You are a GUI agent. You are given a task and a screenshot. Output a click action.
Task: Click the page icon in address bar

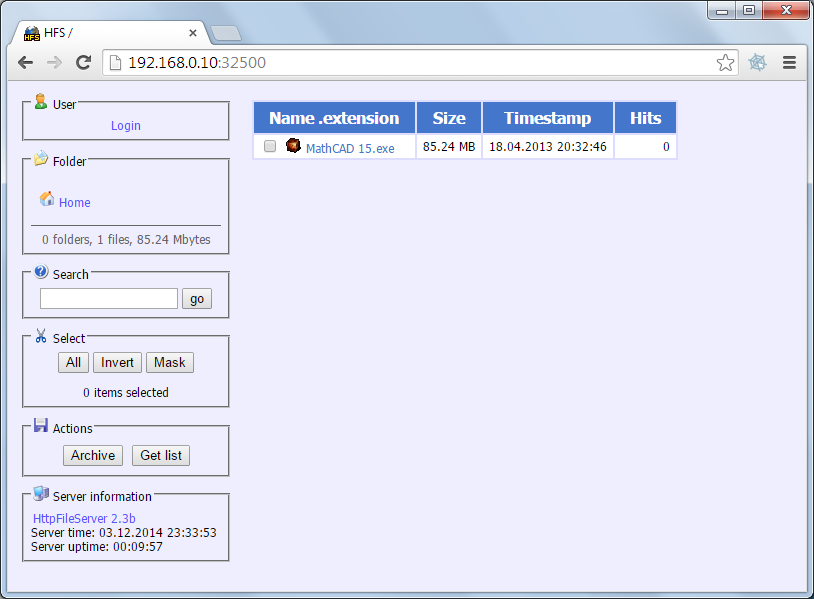point(116,63)
